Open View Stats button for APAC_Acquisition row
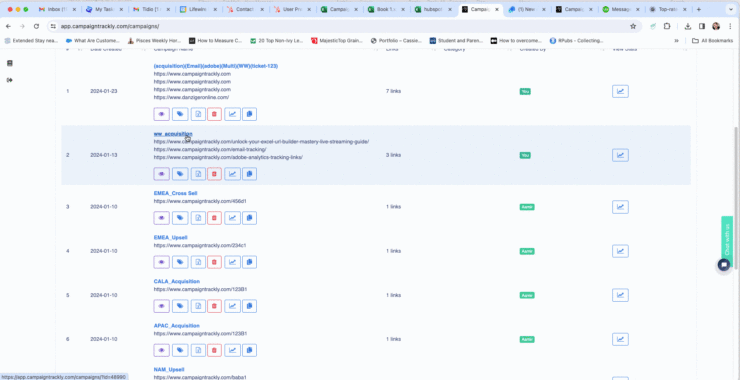The height and width of the screenshot is (380, 740). (620, 339)
